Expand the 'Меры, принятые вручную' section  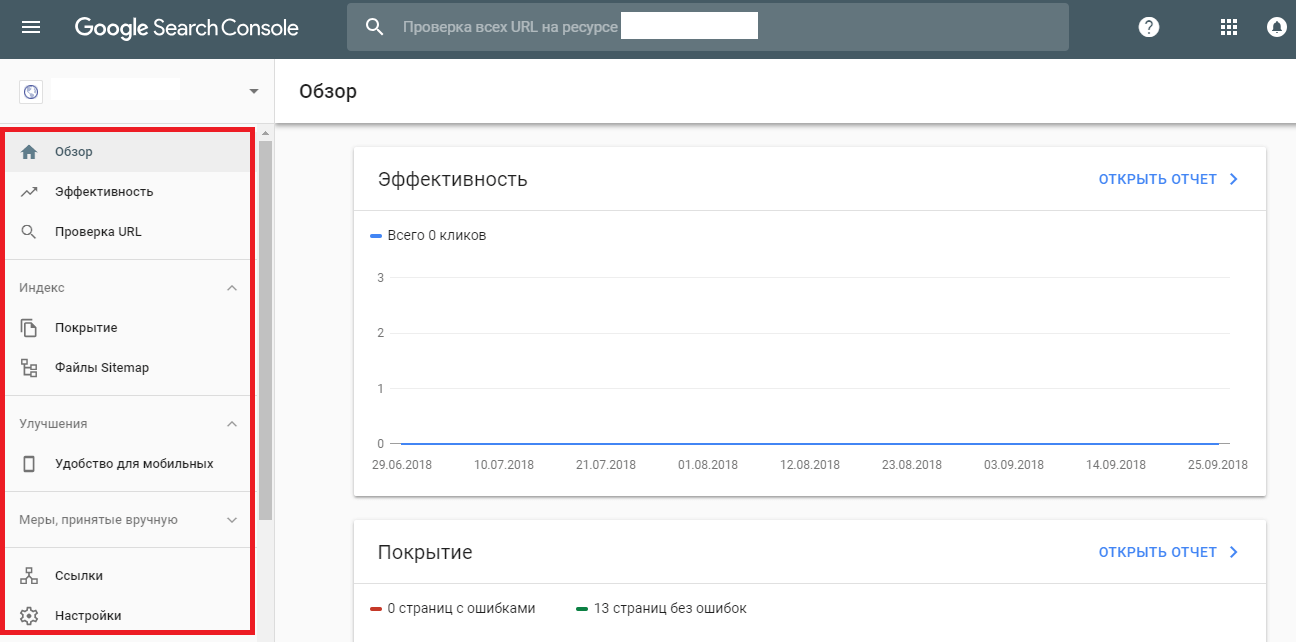[232, 519]
